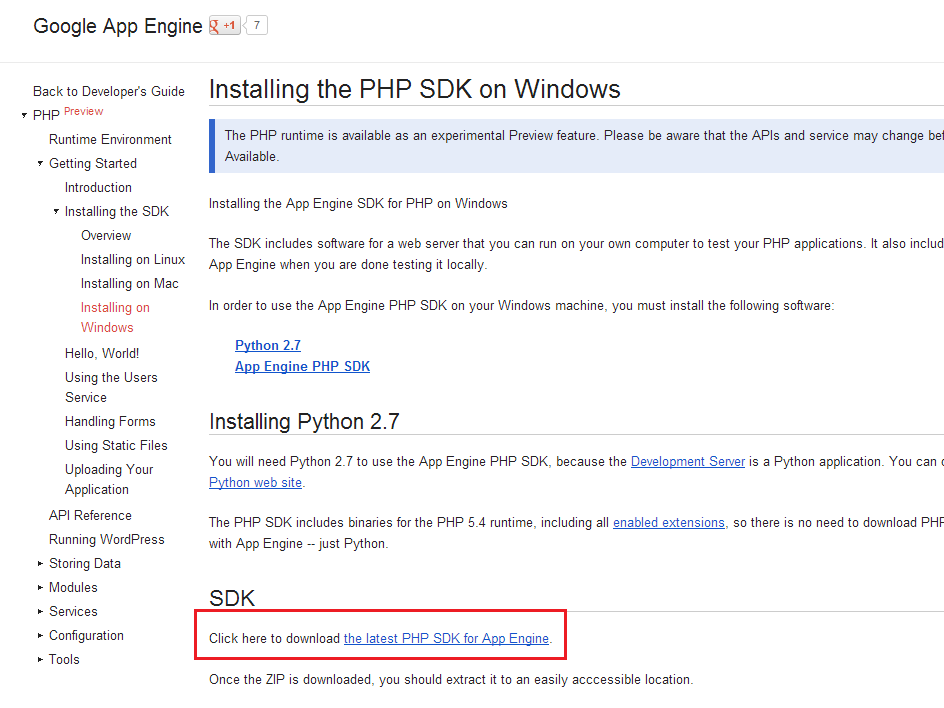Image resolution: width=944 pixels, height=708 pixels.
Task: Select Services in sidebar
Action: tap(73, 612)
